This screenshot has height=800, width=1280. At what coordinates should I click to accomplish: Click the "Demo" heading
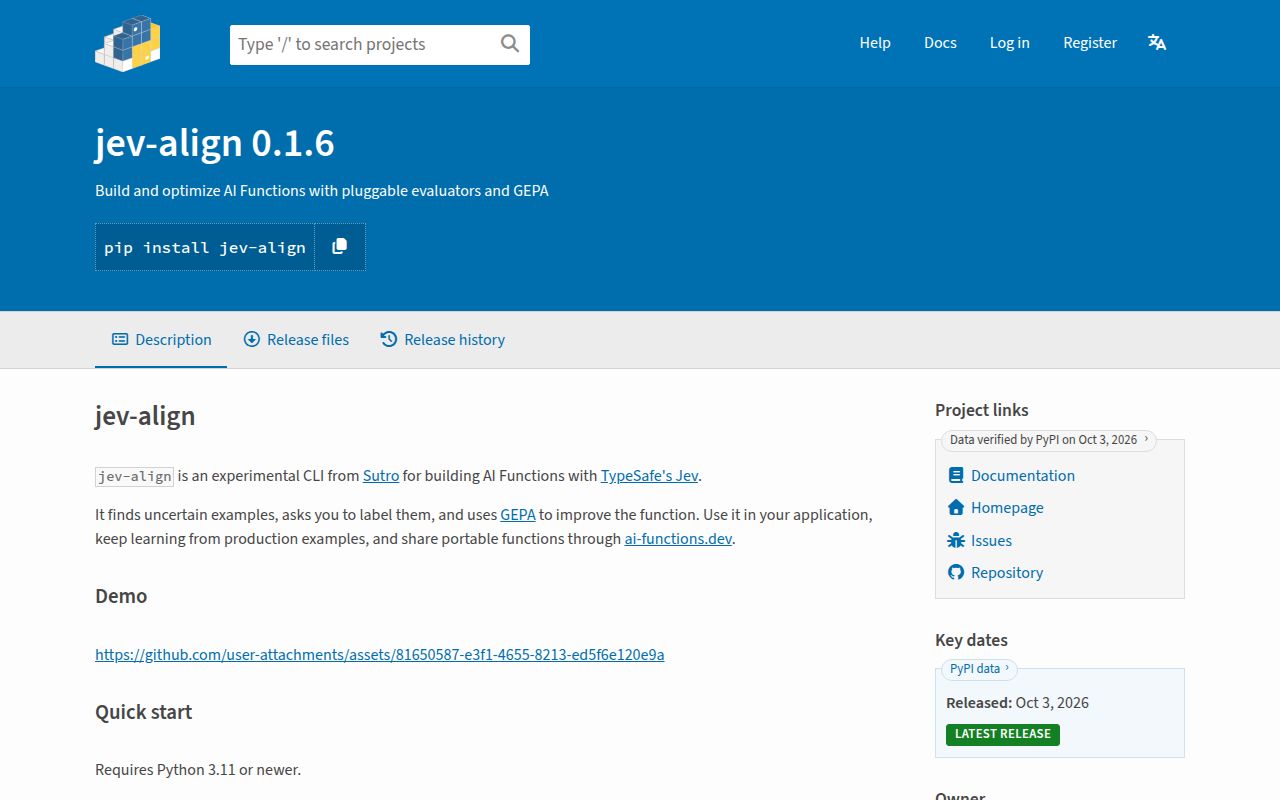pyautogui.click(x=121, y=596)
